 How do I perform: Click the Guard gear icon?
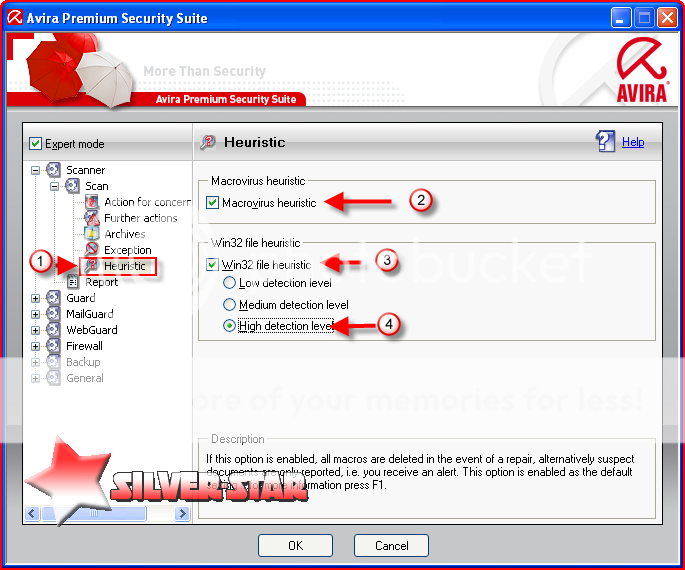[x=53, y=298]
